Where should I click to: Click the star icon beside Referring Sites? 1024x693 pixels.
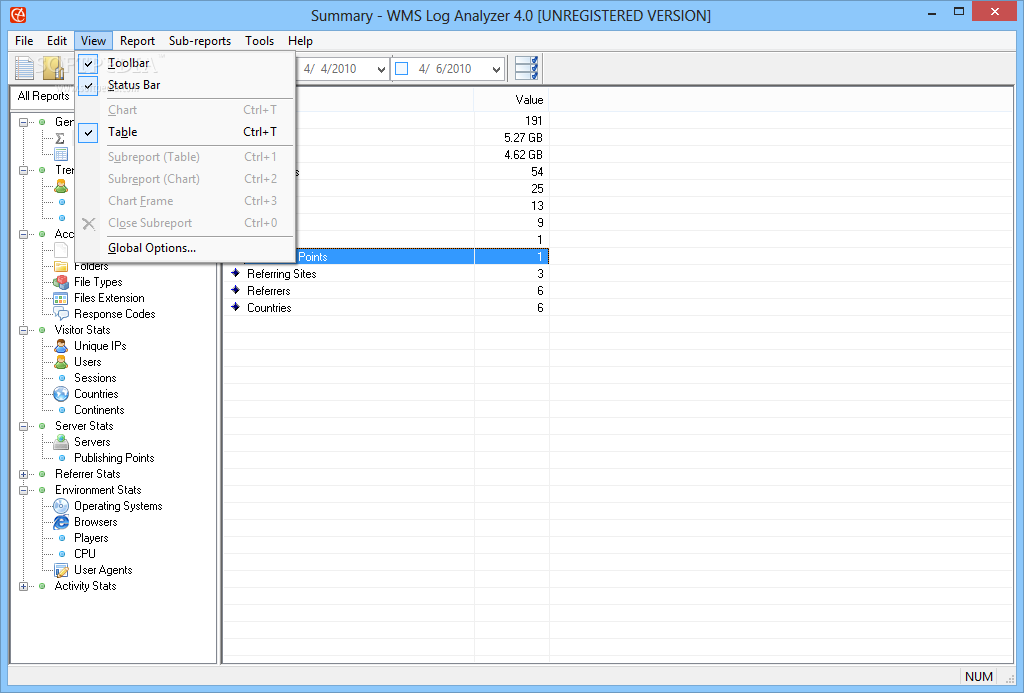click(236, 273)
